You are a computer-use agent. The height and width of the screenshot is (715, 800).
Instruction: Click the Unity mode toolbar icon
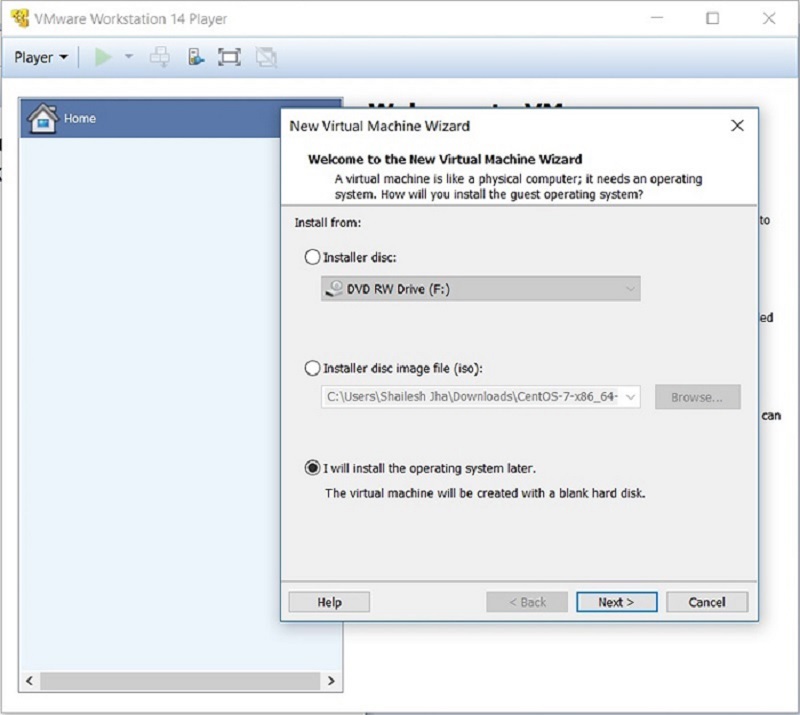[x=265, y=57]
